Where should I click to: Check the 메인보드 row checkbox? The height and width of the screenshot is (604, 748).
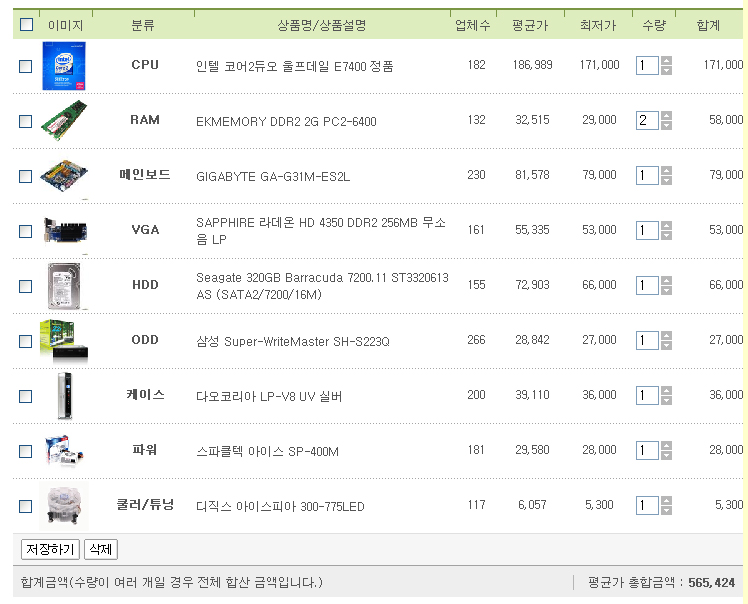25,177
